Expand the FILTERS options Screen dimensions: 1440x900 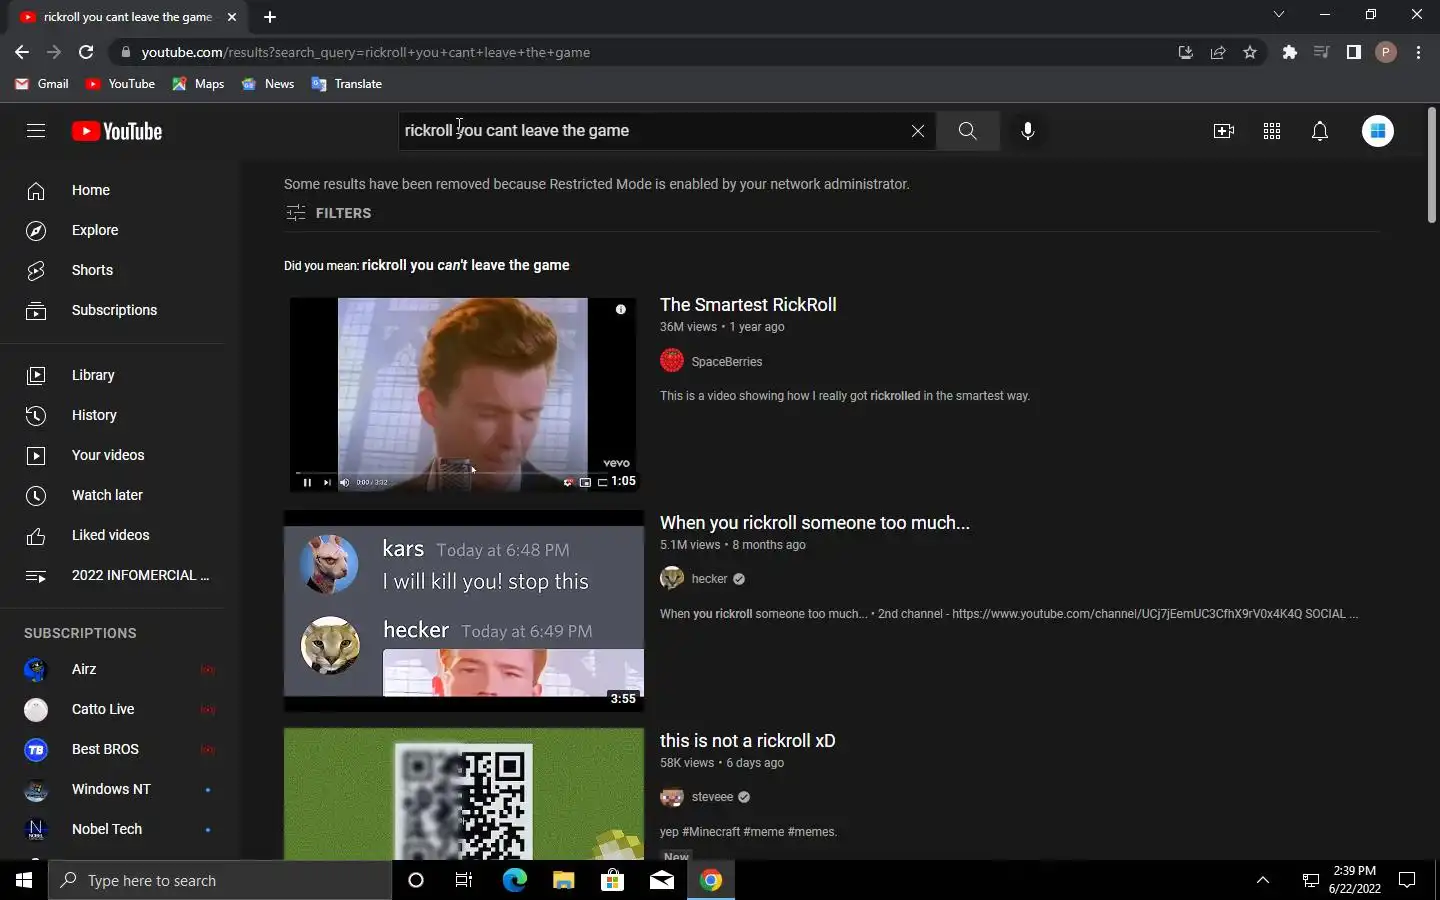click(x=328, y=213)
